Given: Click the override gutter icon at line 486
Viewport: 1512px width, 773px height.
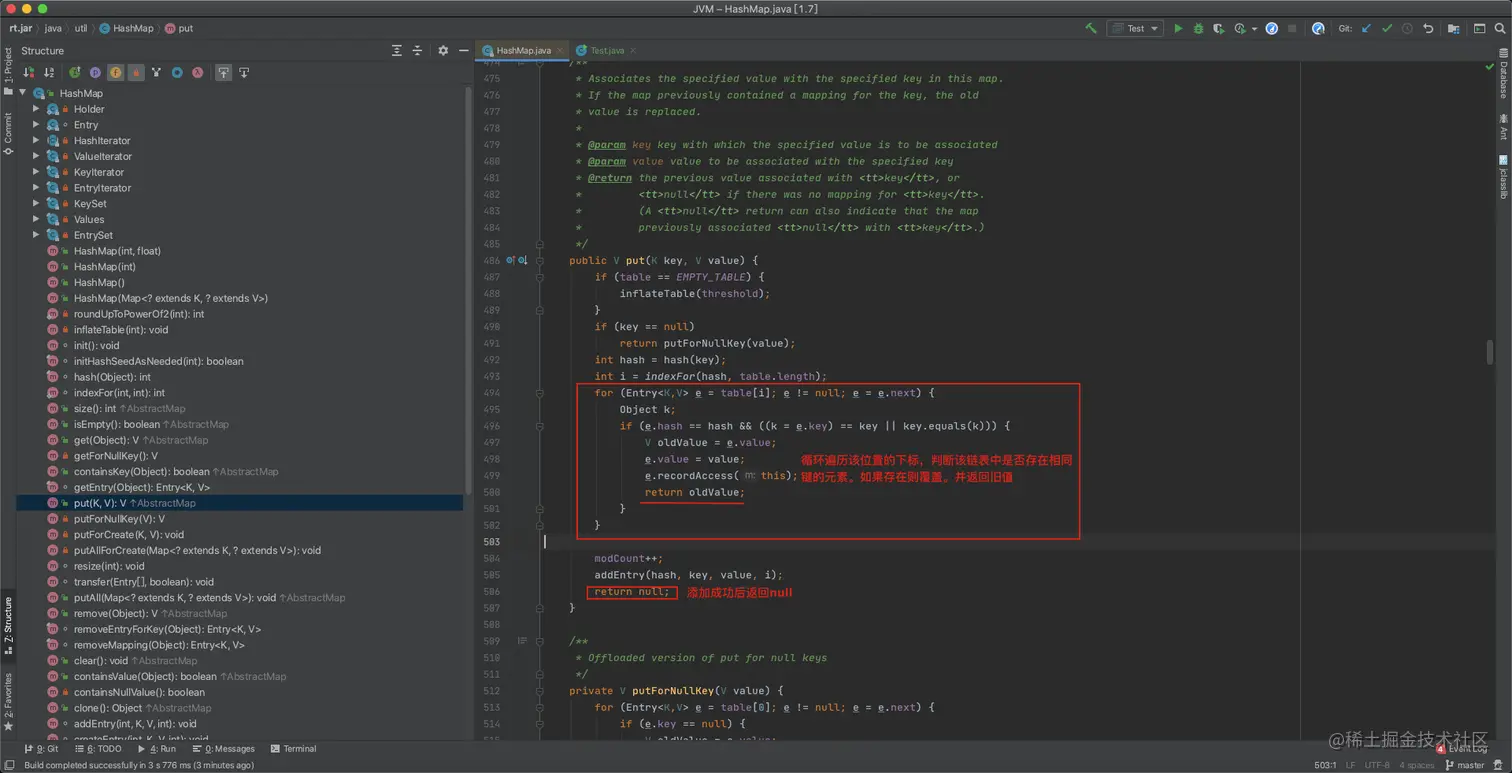Looking at the screenshot, I should coord(510,260).
